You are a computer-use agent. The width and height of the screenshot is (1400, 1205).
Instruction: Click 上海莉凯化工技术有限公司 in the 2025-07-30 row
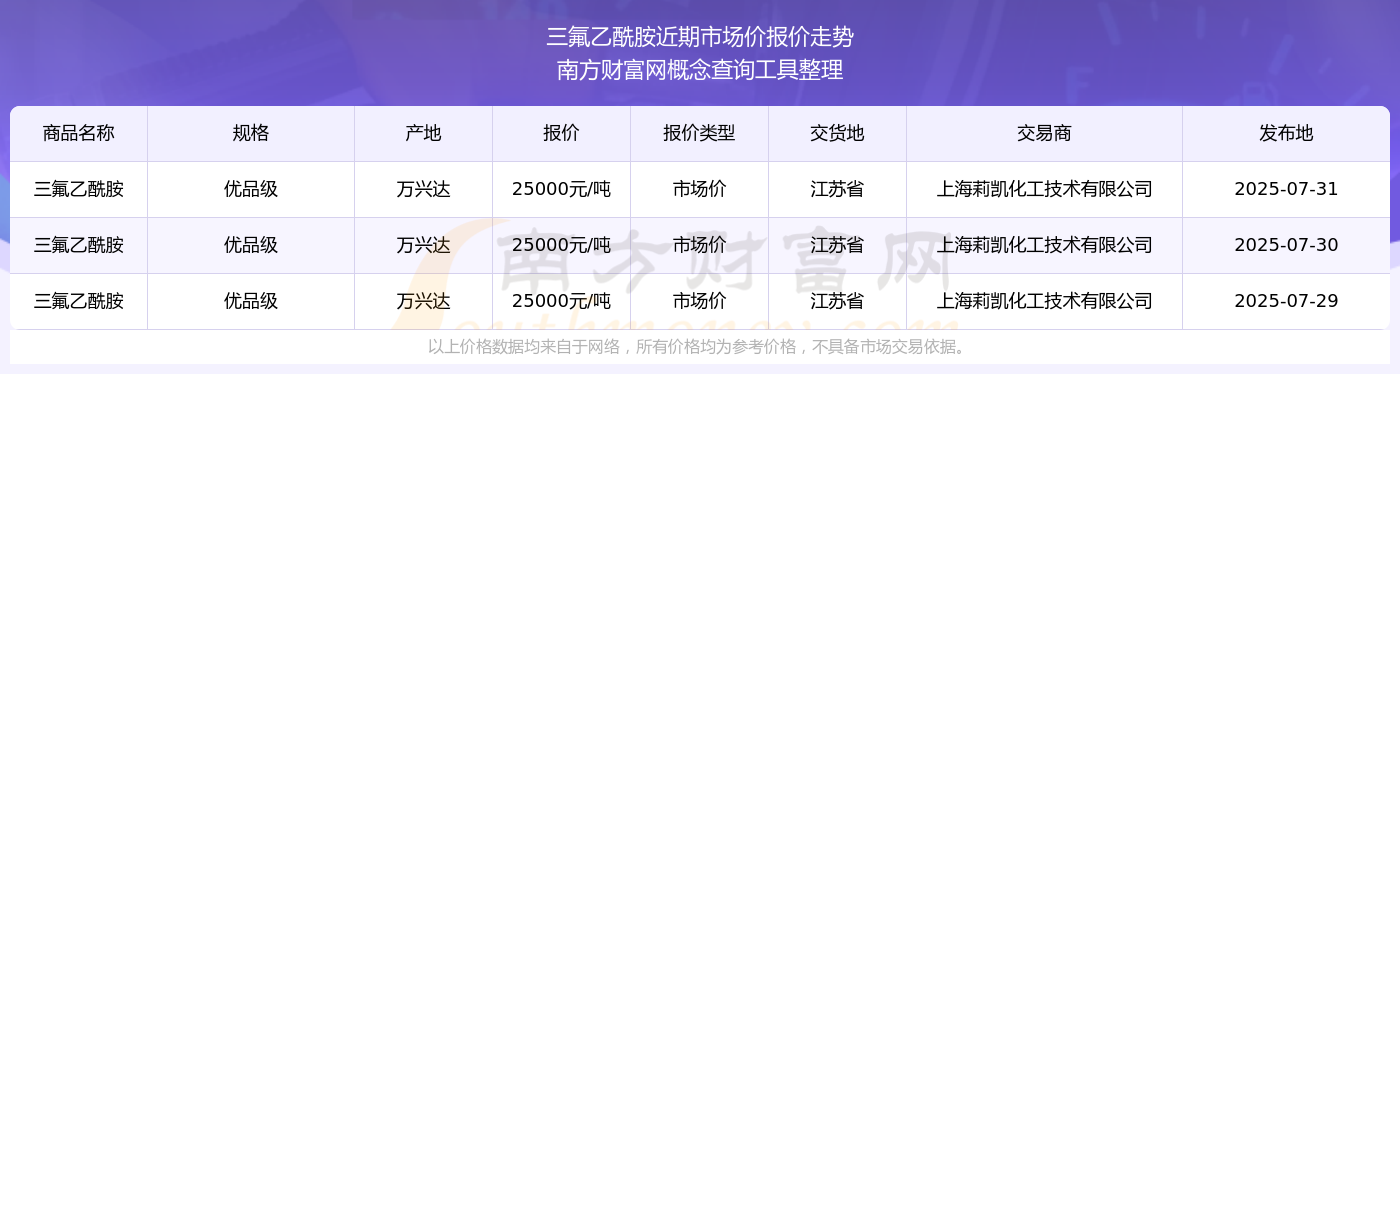[x=1044, y=245]
